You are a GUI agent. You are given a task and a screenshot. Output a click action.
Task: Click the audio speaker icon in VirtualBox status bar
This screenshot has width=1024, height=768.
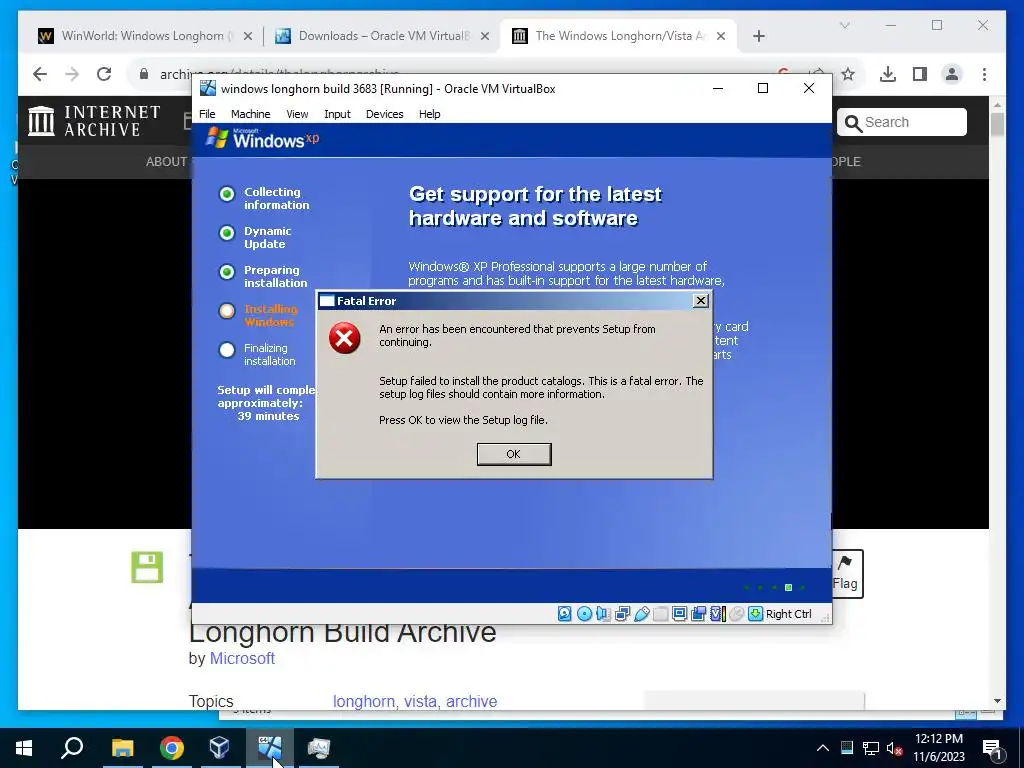pos(603,614)
